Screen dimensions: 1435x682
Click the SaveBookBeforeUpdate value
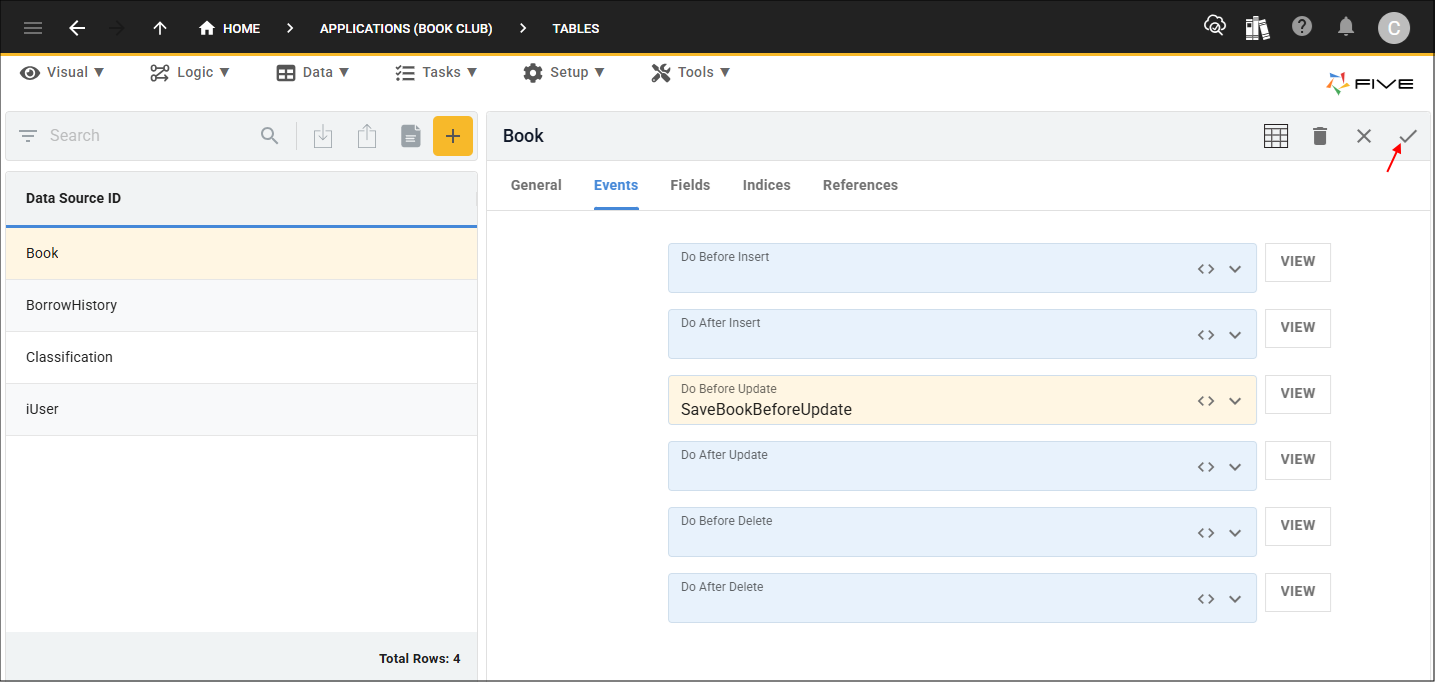coord(766,409)
